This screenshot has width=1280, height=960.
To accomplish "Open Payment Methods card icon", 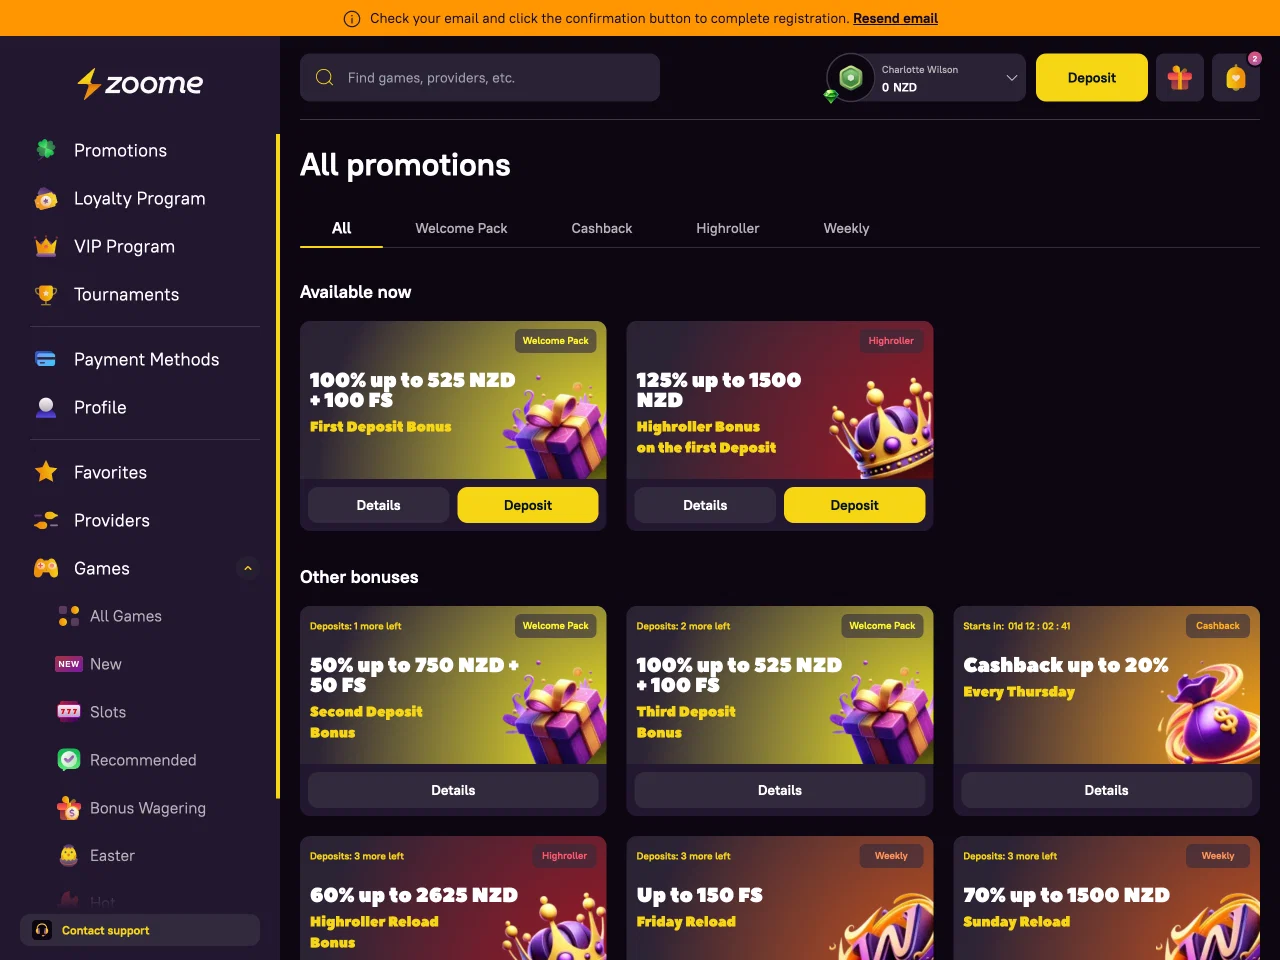I will point(46,359).
